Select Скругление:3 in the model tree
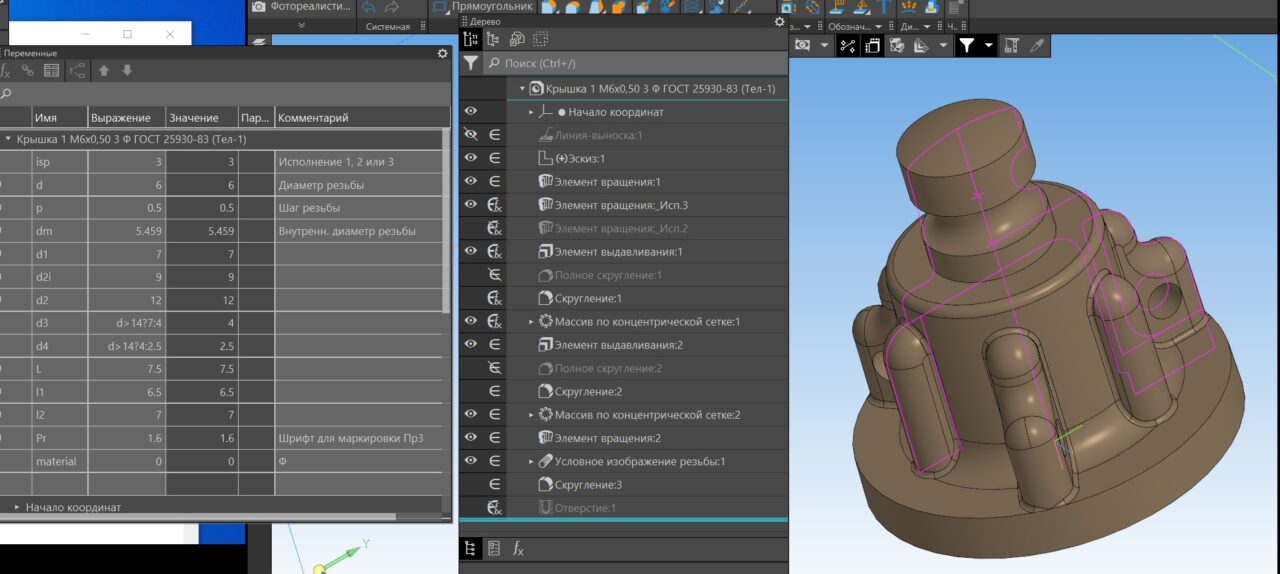1280x574 pixels. [588, 485]
